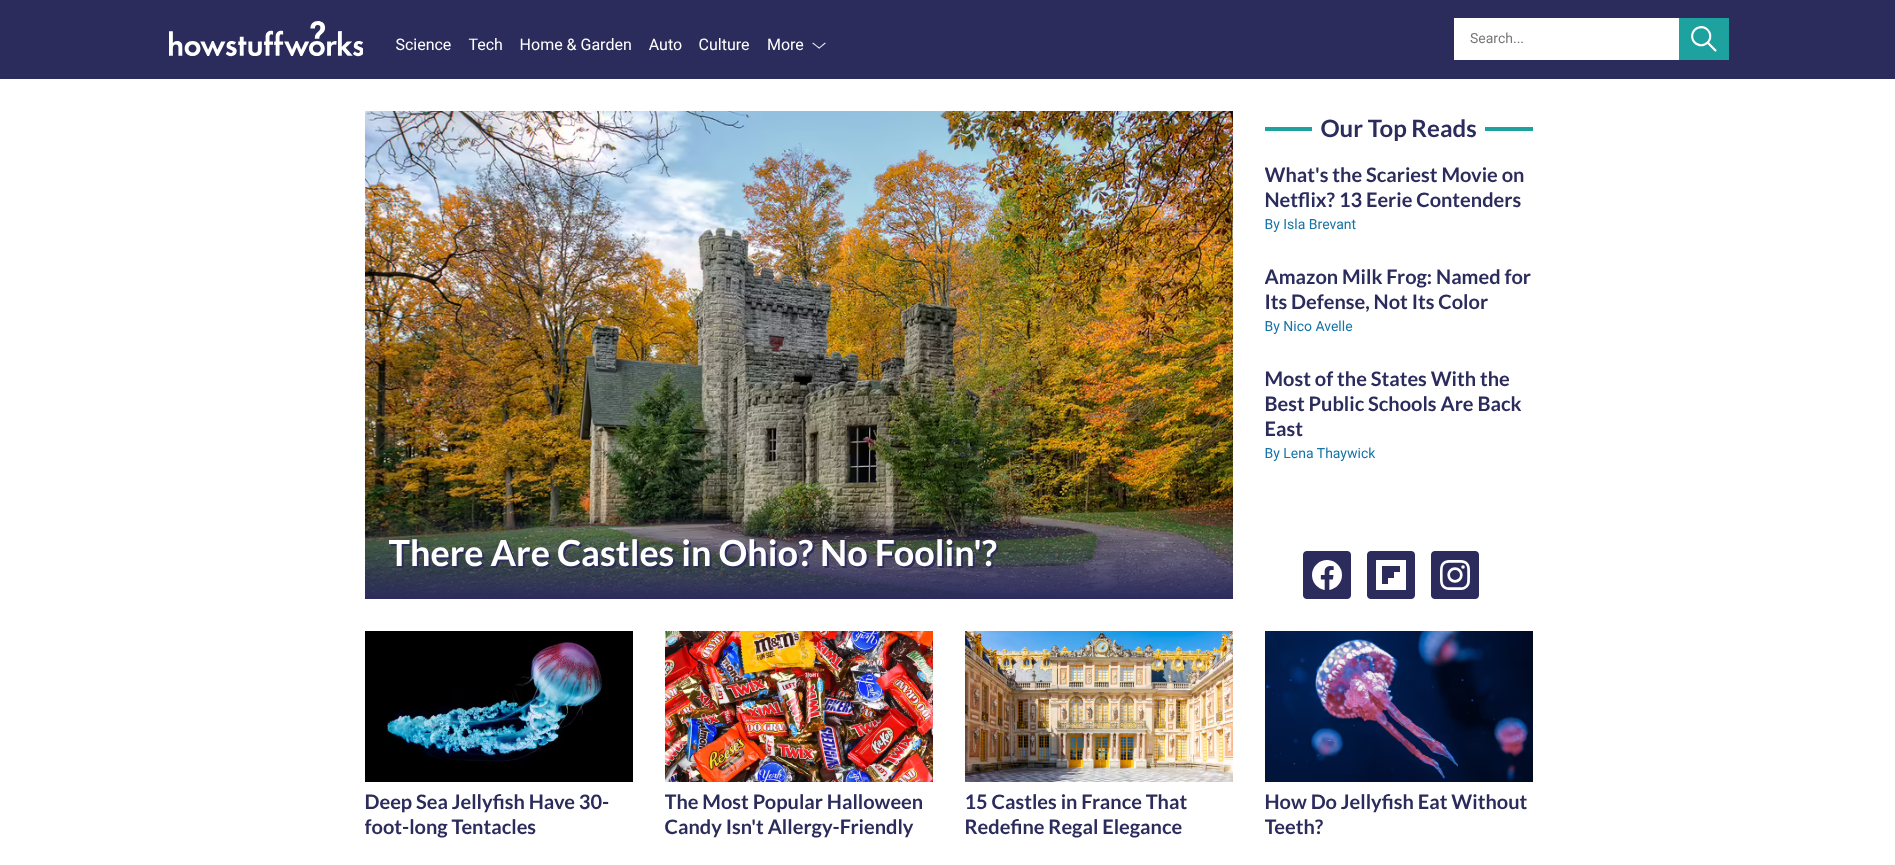Screen dimensions: 1895x865
Task: Click into the Search input field
Action: [x=1565, y=39]
